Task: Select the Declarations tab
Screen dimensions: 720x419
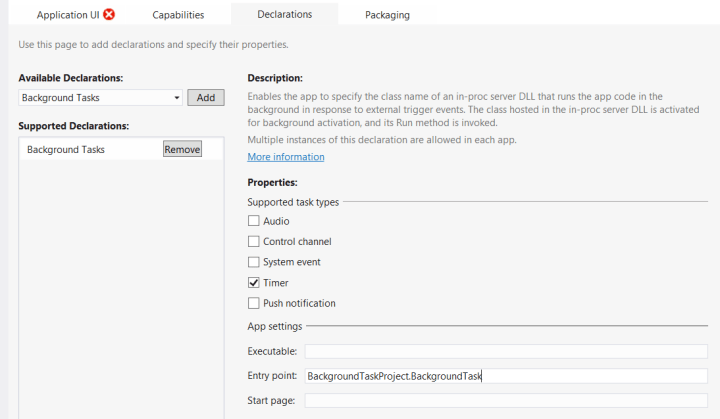Action: point(284,15)
